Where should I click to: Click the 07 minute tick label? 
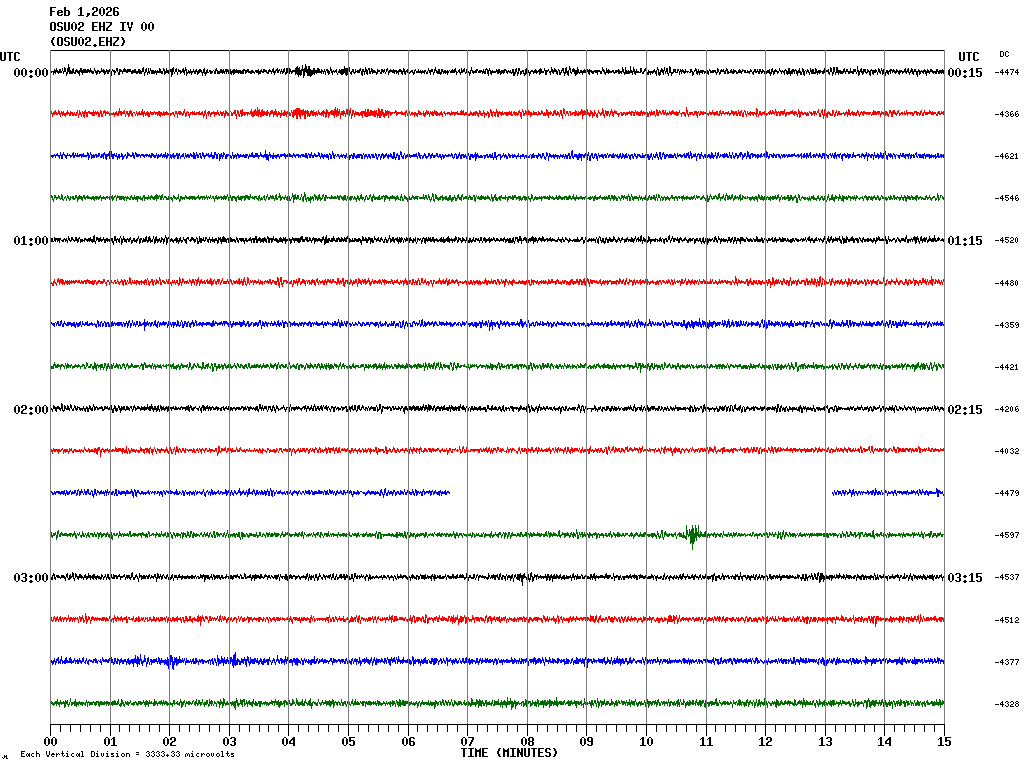click(x=468, y=742)
